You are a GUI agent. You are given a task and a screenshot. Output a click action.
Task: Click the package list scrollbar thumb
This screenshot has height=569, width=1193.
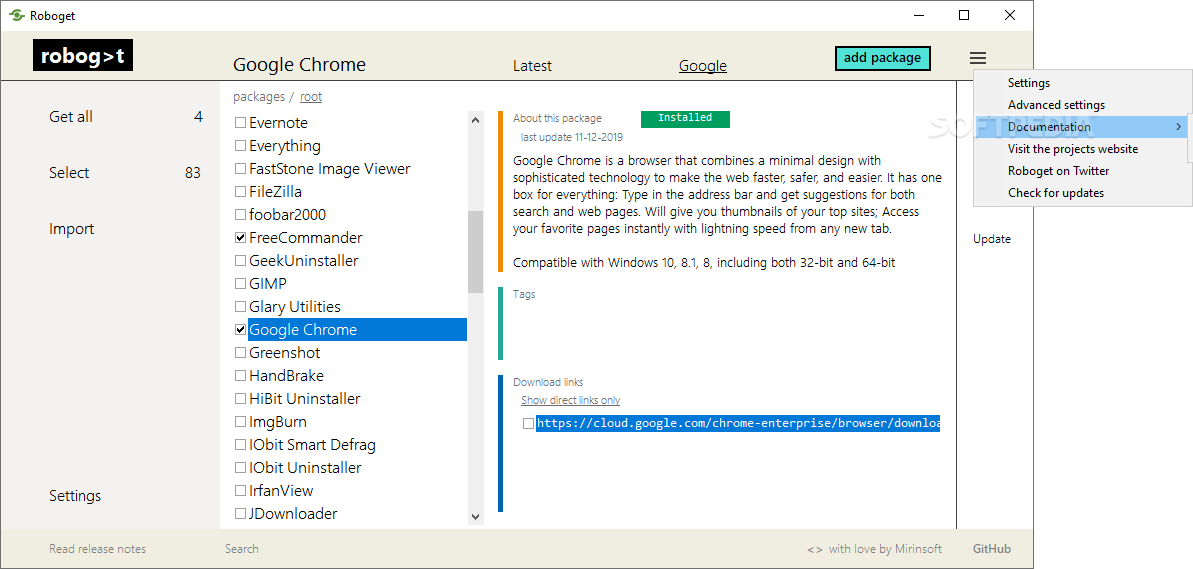coord(476,252)
